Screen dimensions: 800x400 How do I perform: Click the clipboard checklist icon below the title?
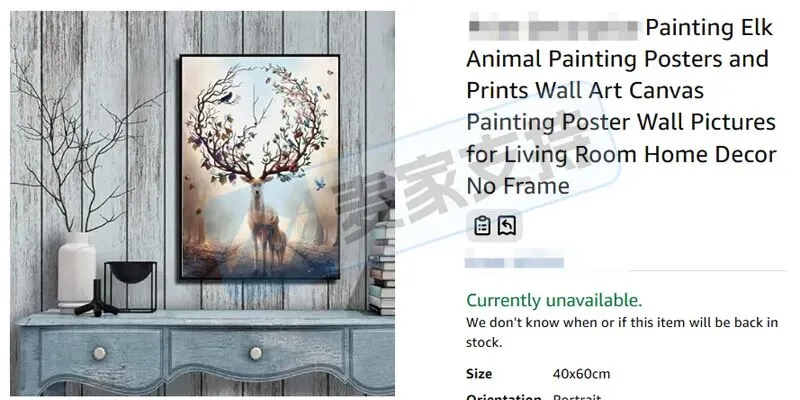[482, 226]
